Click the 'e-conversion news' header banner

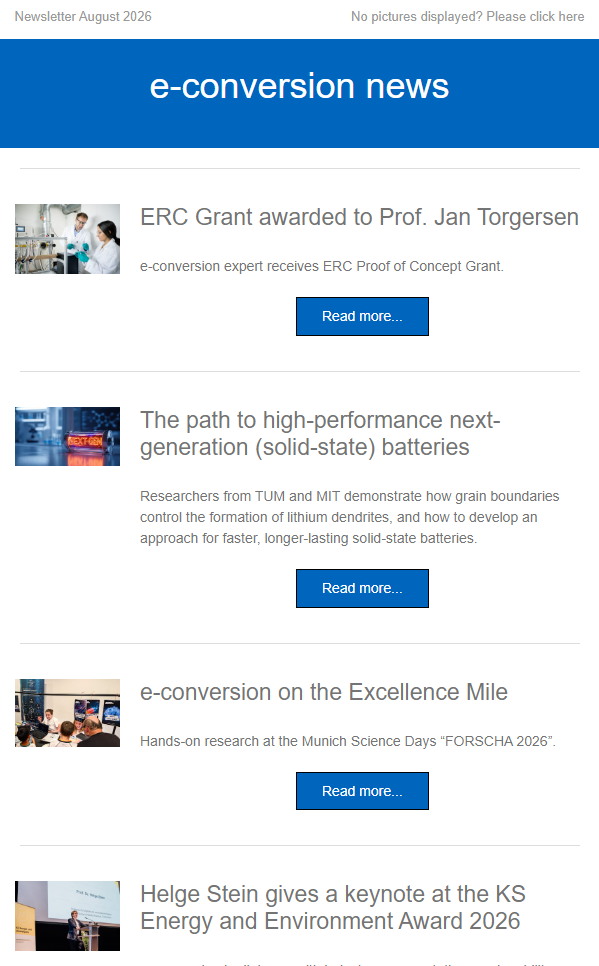pos(300,94)
